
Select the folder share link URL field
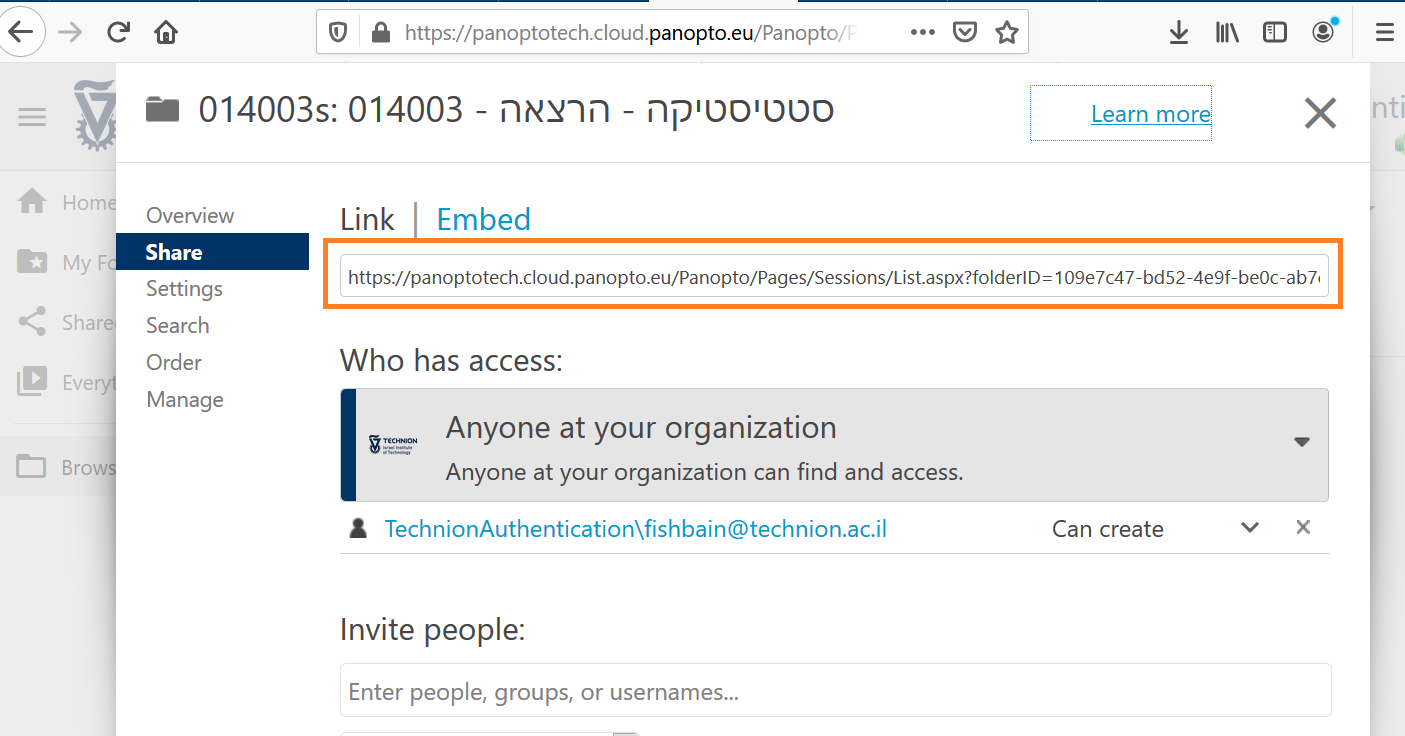(x=834, y=276)
